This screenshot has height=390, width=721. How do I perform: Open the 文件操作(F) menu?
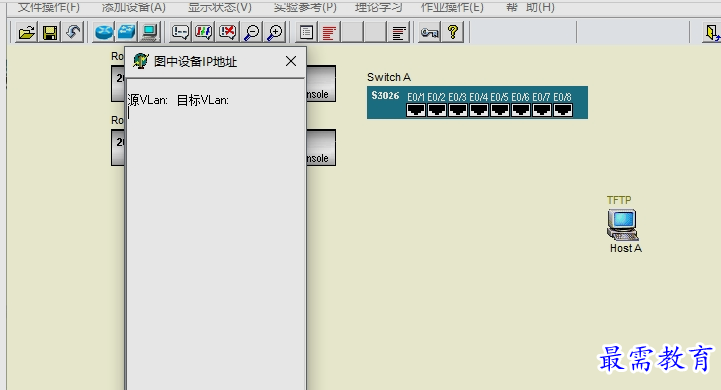[x=49, y=7]
